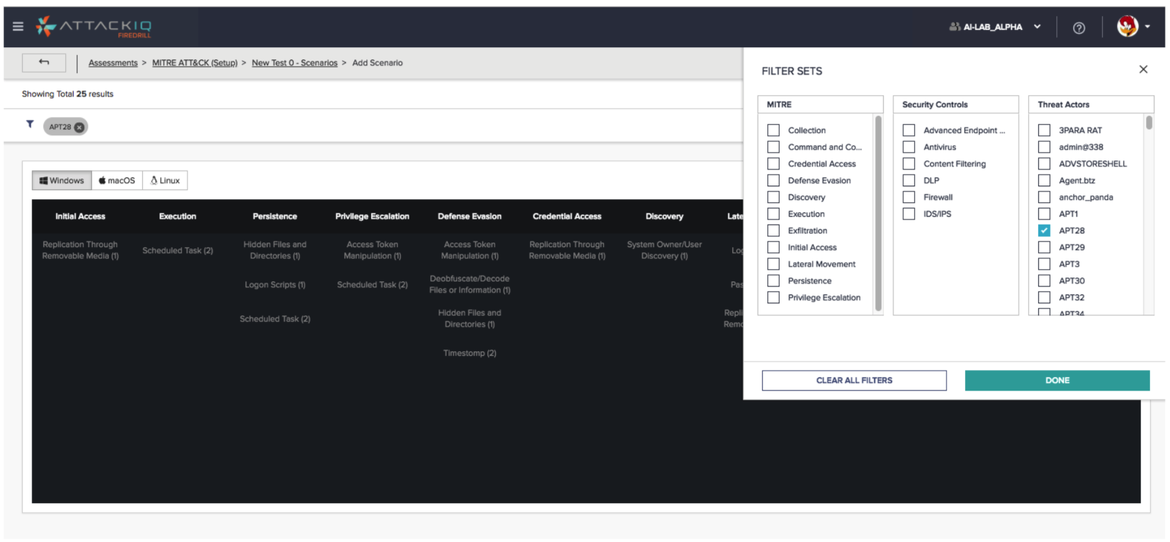Close the Filter Sets panel

(1143, 70)
